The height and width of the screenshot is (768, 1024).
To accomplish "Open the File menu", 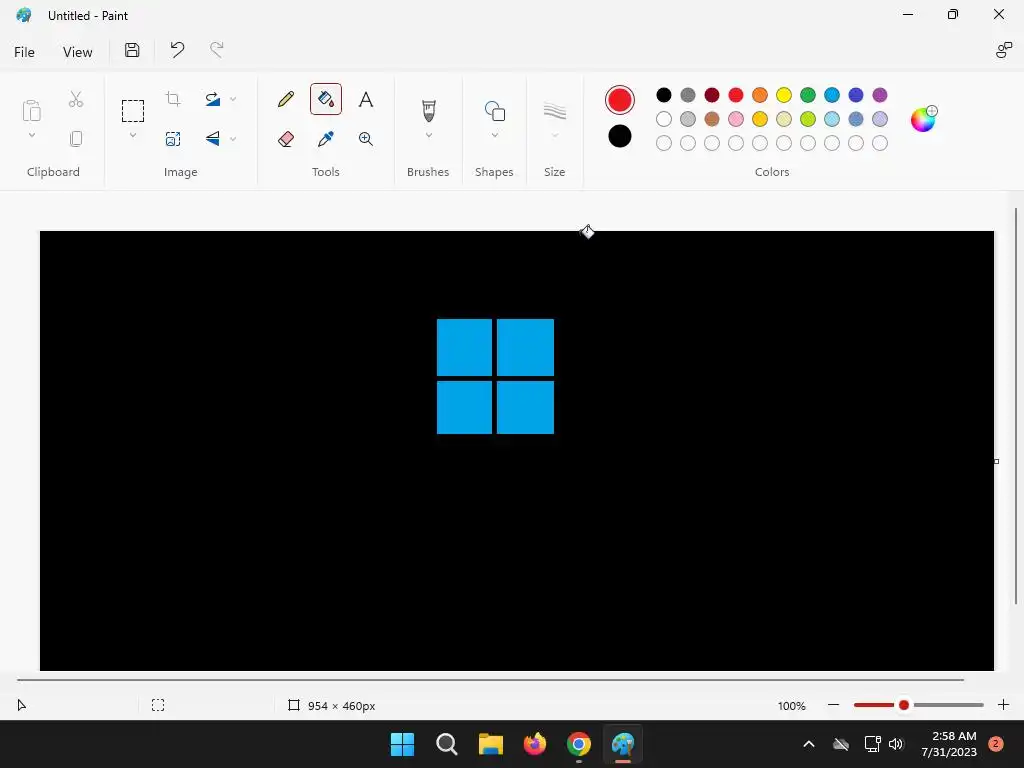I will [x=24, y=52].
